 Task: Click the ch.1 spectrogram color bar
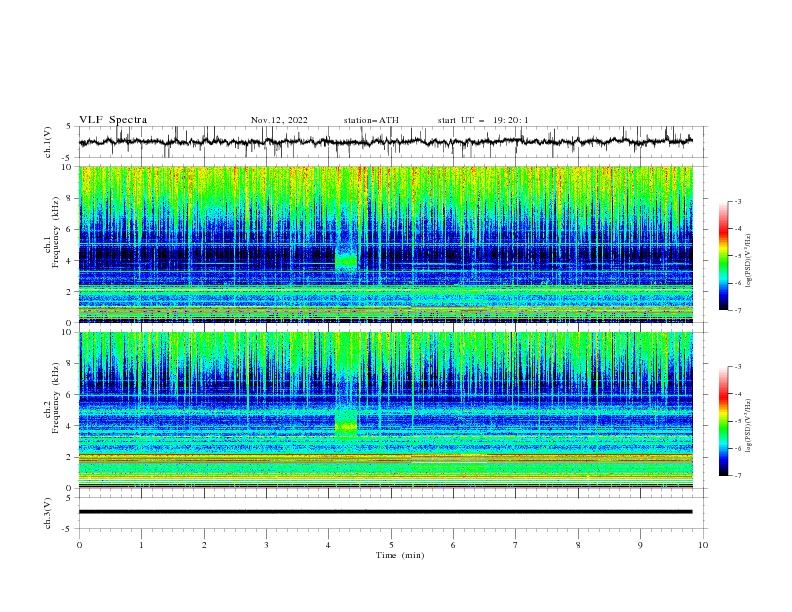coord(723,256)
